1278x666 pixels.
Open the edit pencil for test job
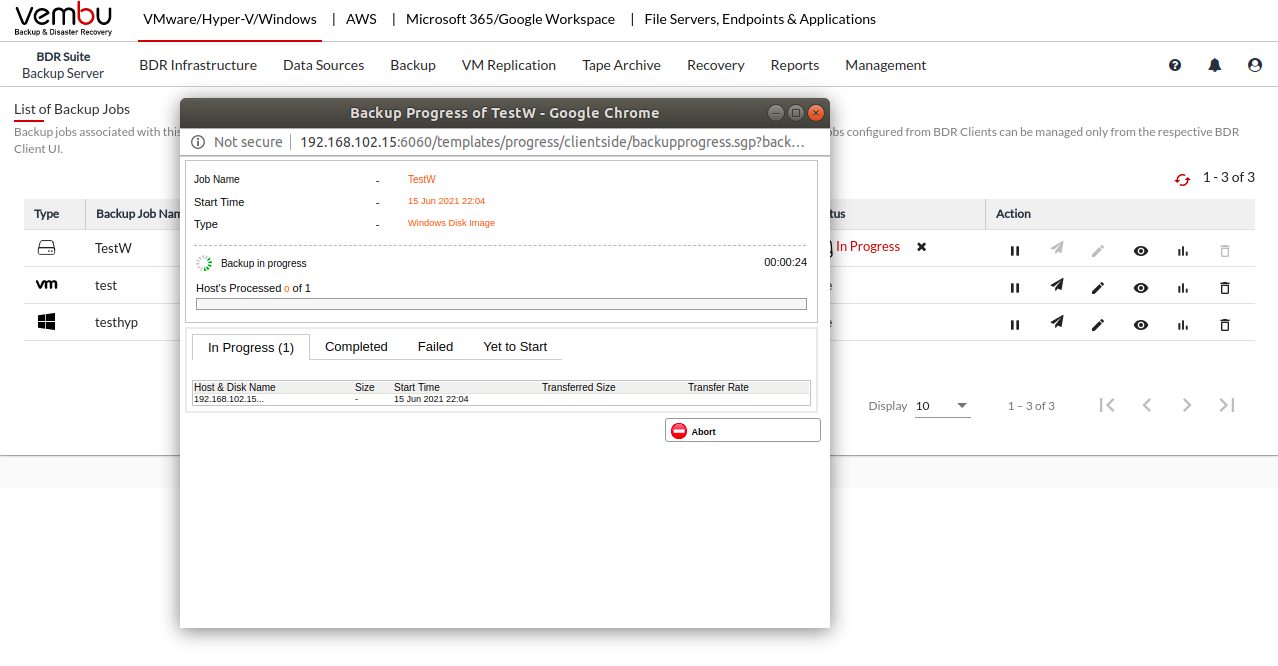pos(1098,288)
